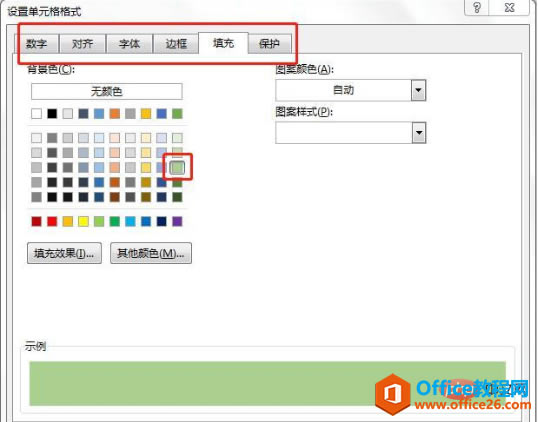538x422 pixels.
Task: Expand the 图案颜色 dropdown arrow
Action: point(418,90)
